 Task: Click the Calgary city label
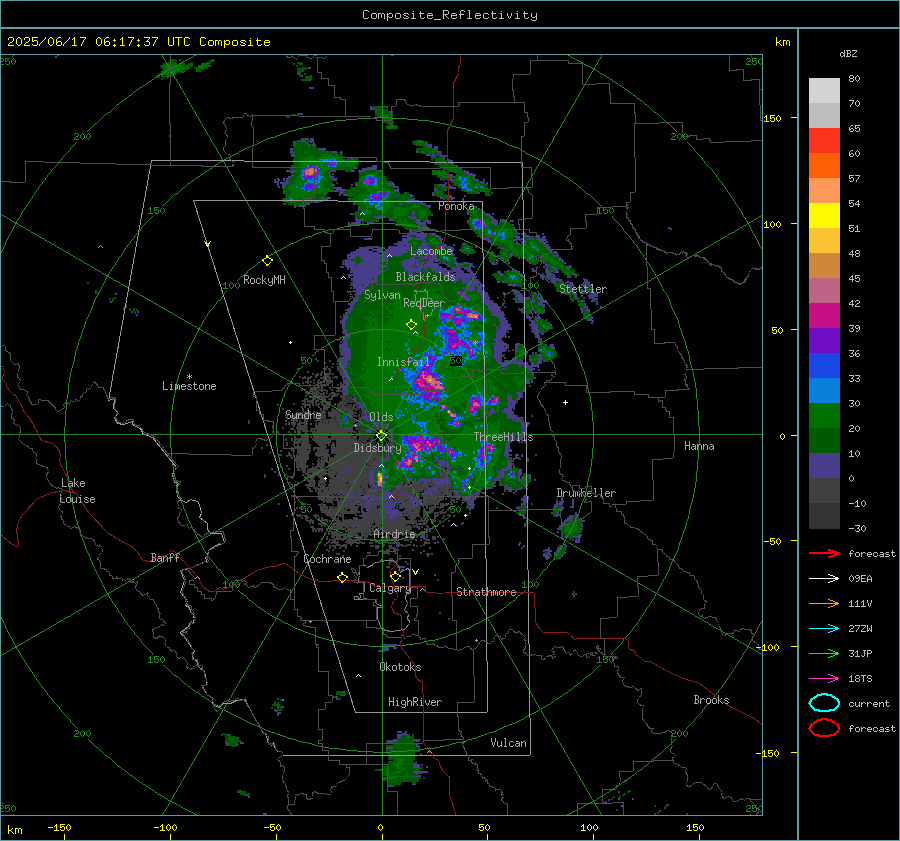point(390,588)
